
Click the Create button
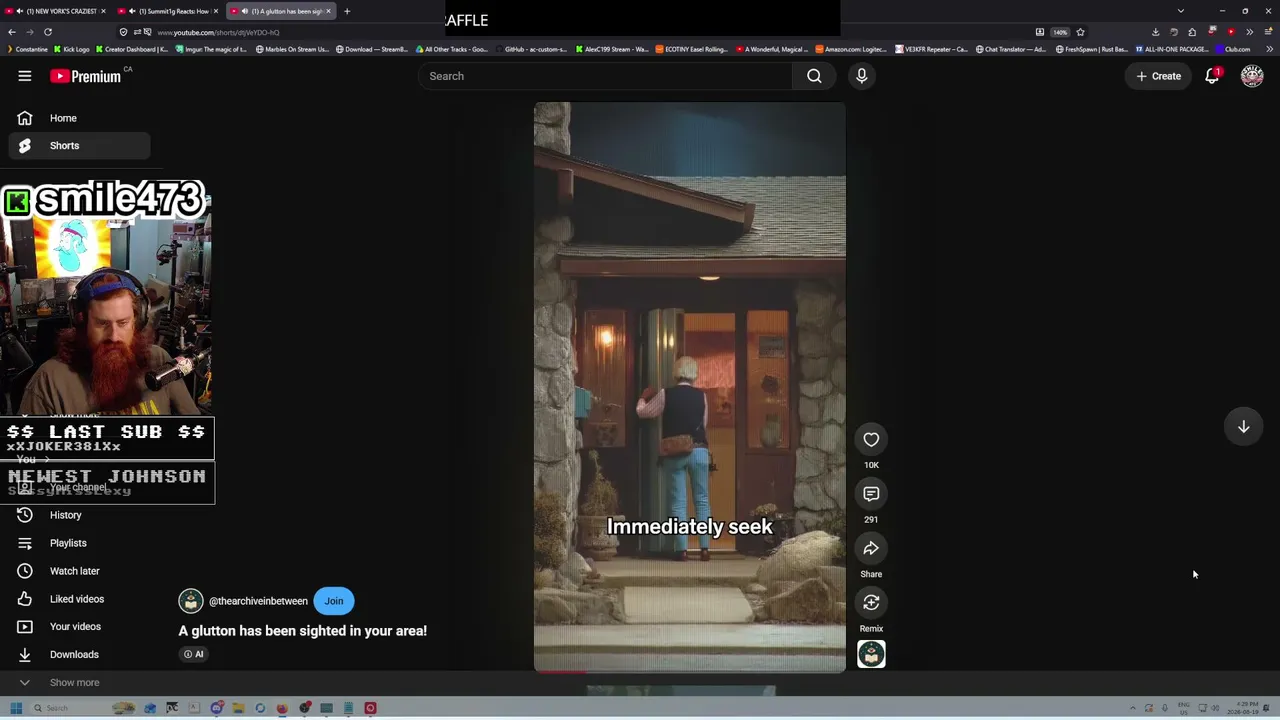1159,76
